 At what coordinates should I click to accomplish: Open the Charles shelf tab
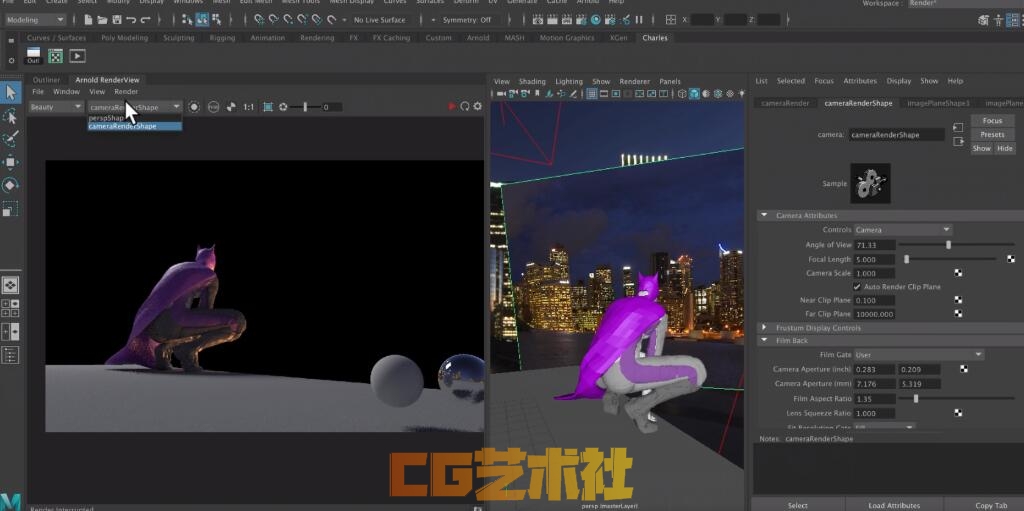pos(655,38)
